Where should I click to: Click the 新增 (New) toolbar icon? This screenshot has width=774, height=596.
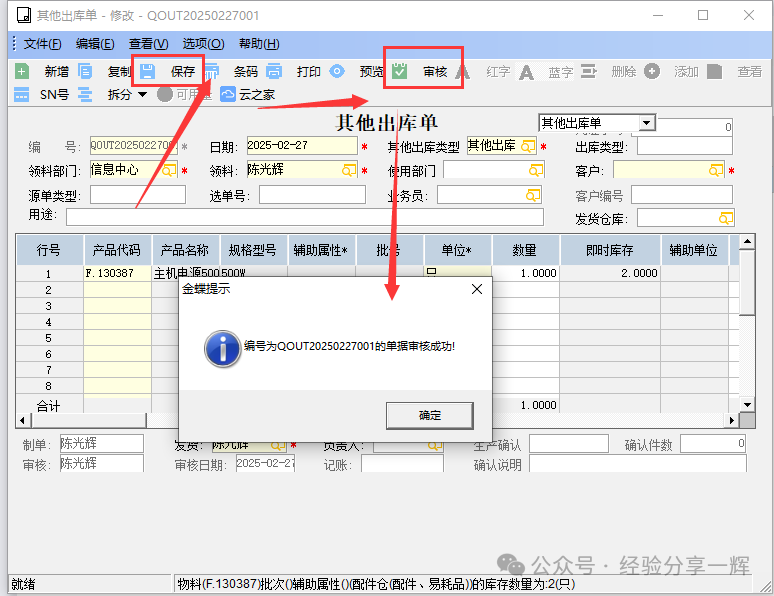[x=21, y=71]
